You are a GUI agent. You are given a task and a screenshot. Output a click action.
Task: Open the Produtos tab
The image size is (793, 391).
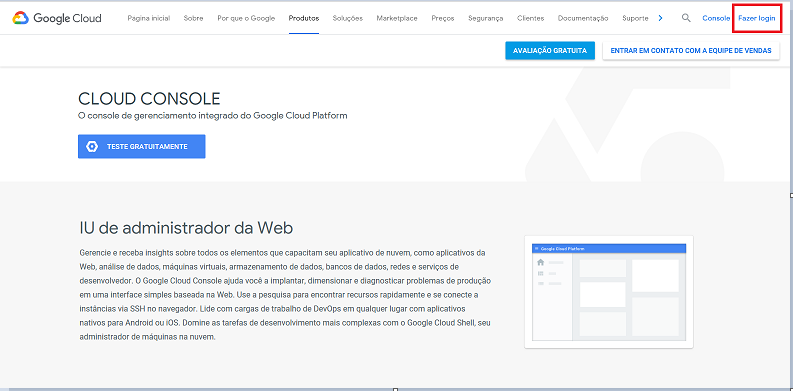pos(304,18)
